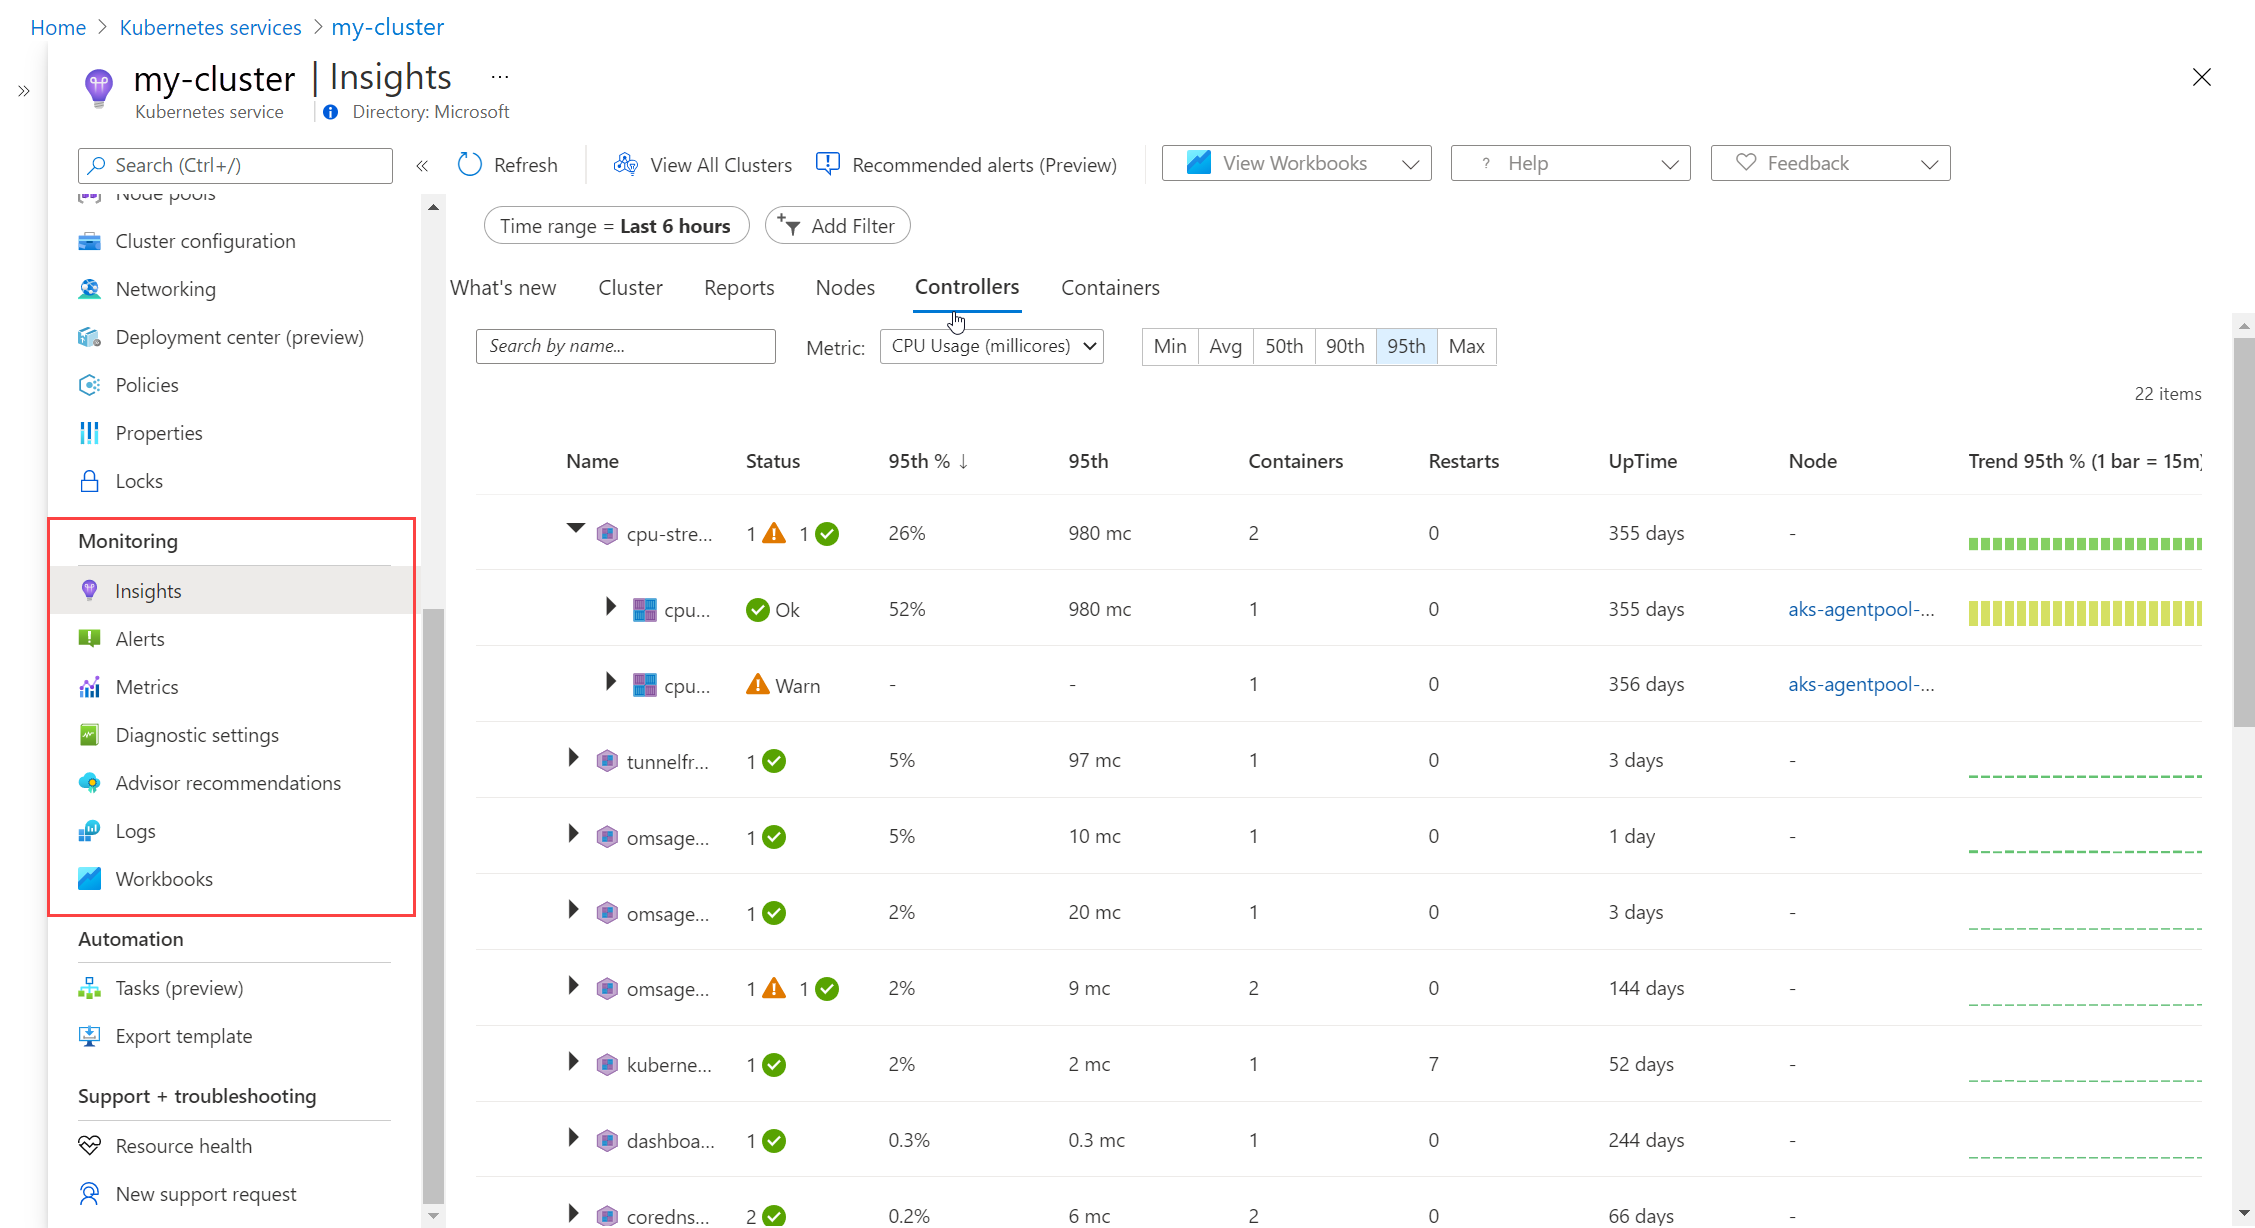The image size is (2255, 1228).
Task: Open New support request
Action: point(205,1194)
